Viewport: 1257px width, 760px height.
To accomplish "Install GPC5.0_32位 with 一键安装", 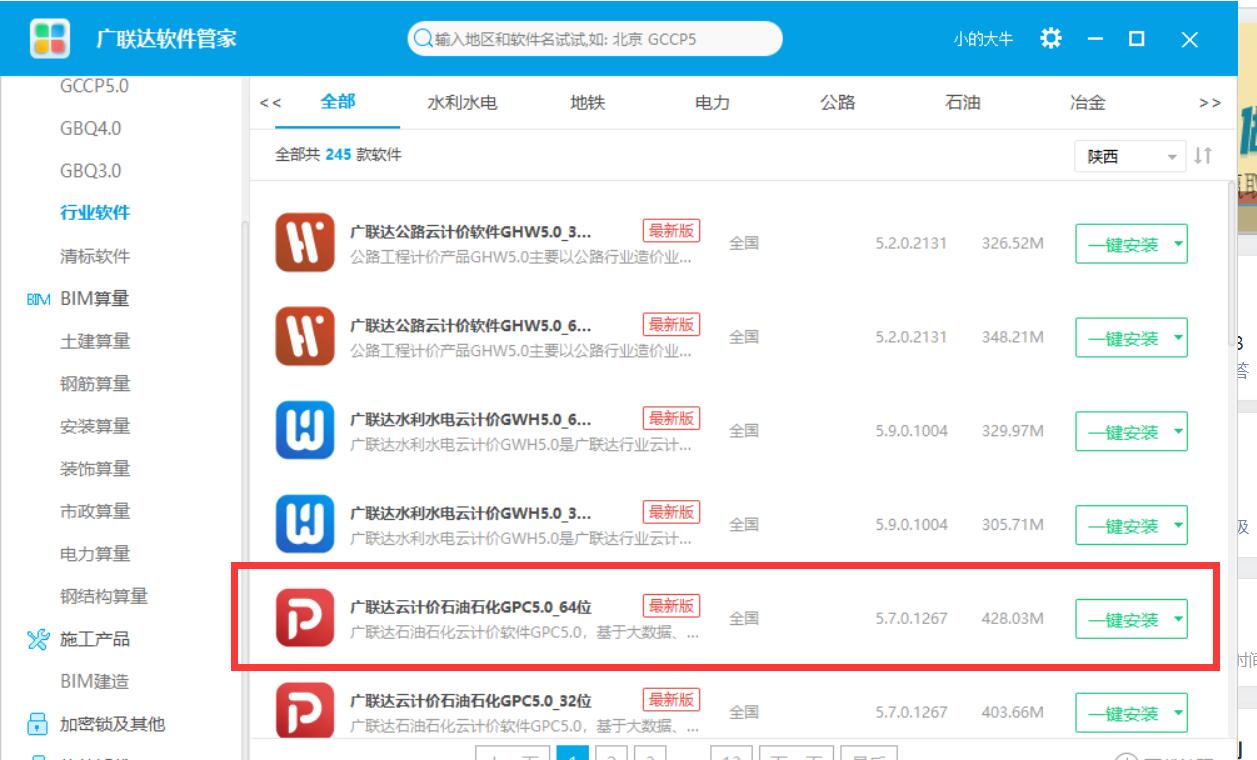I will click(1122, 713).
